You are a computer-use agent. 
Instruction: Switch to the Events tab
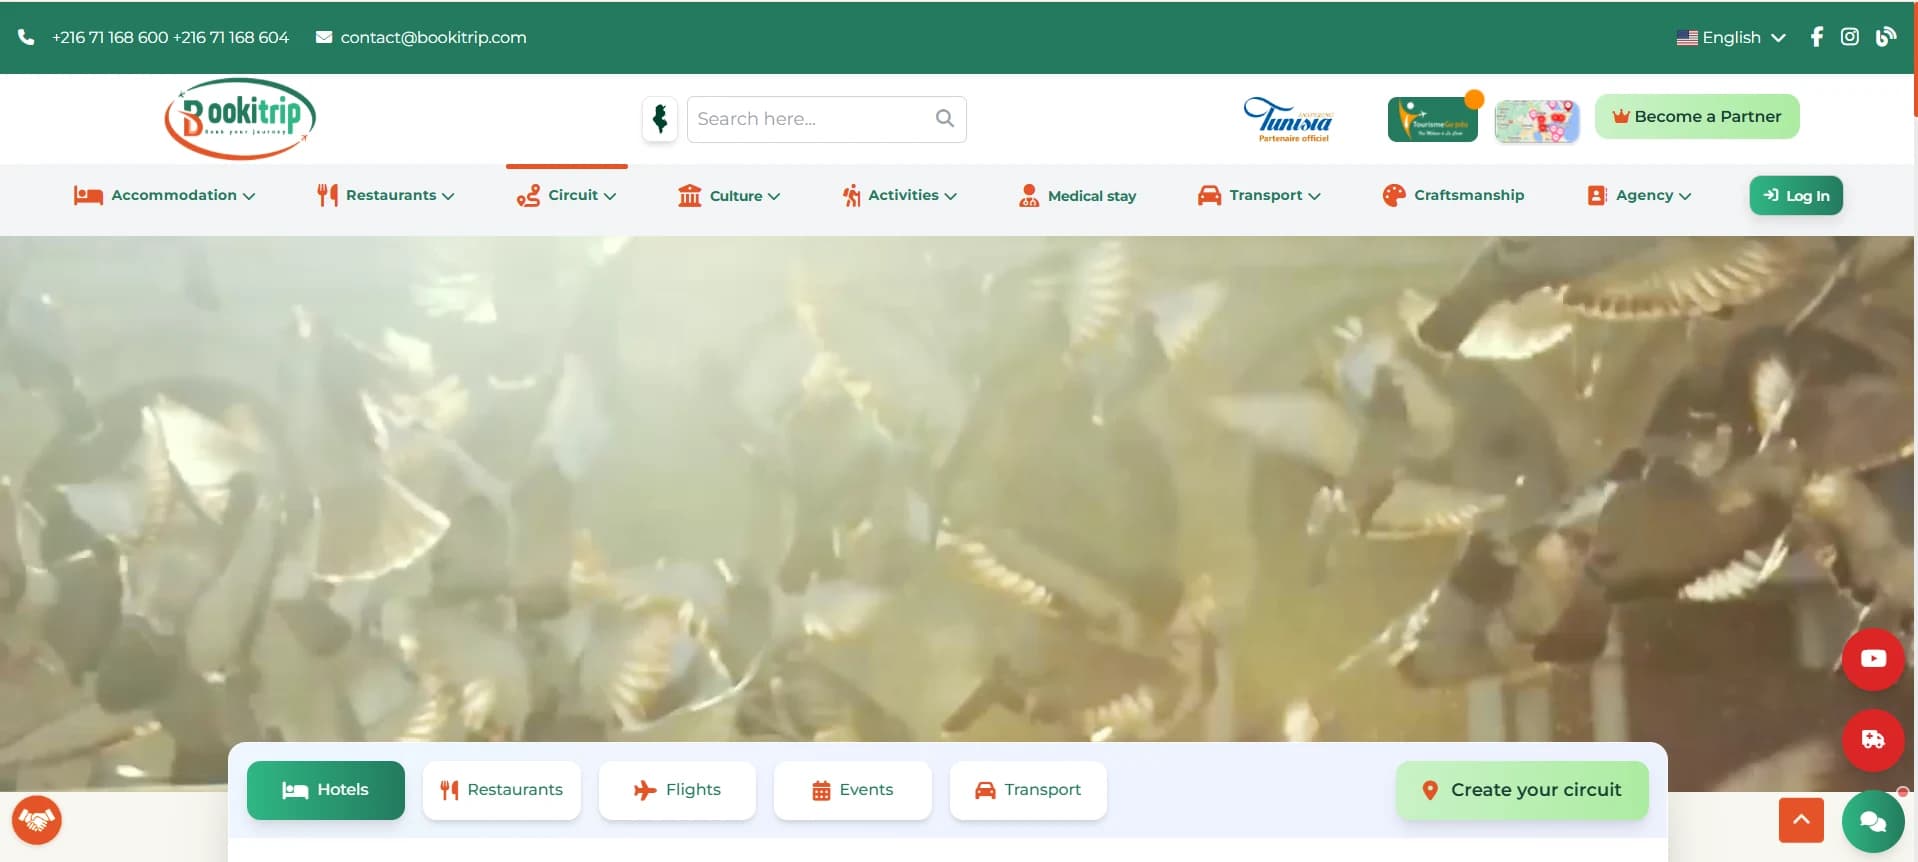(852, 790)
